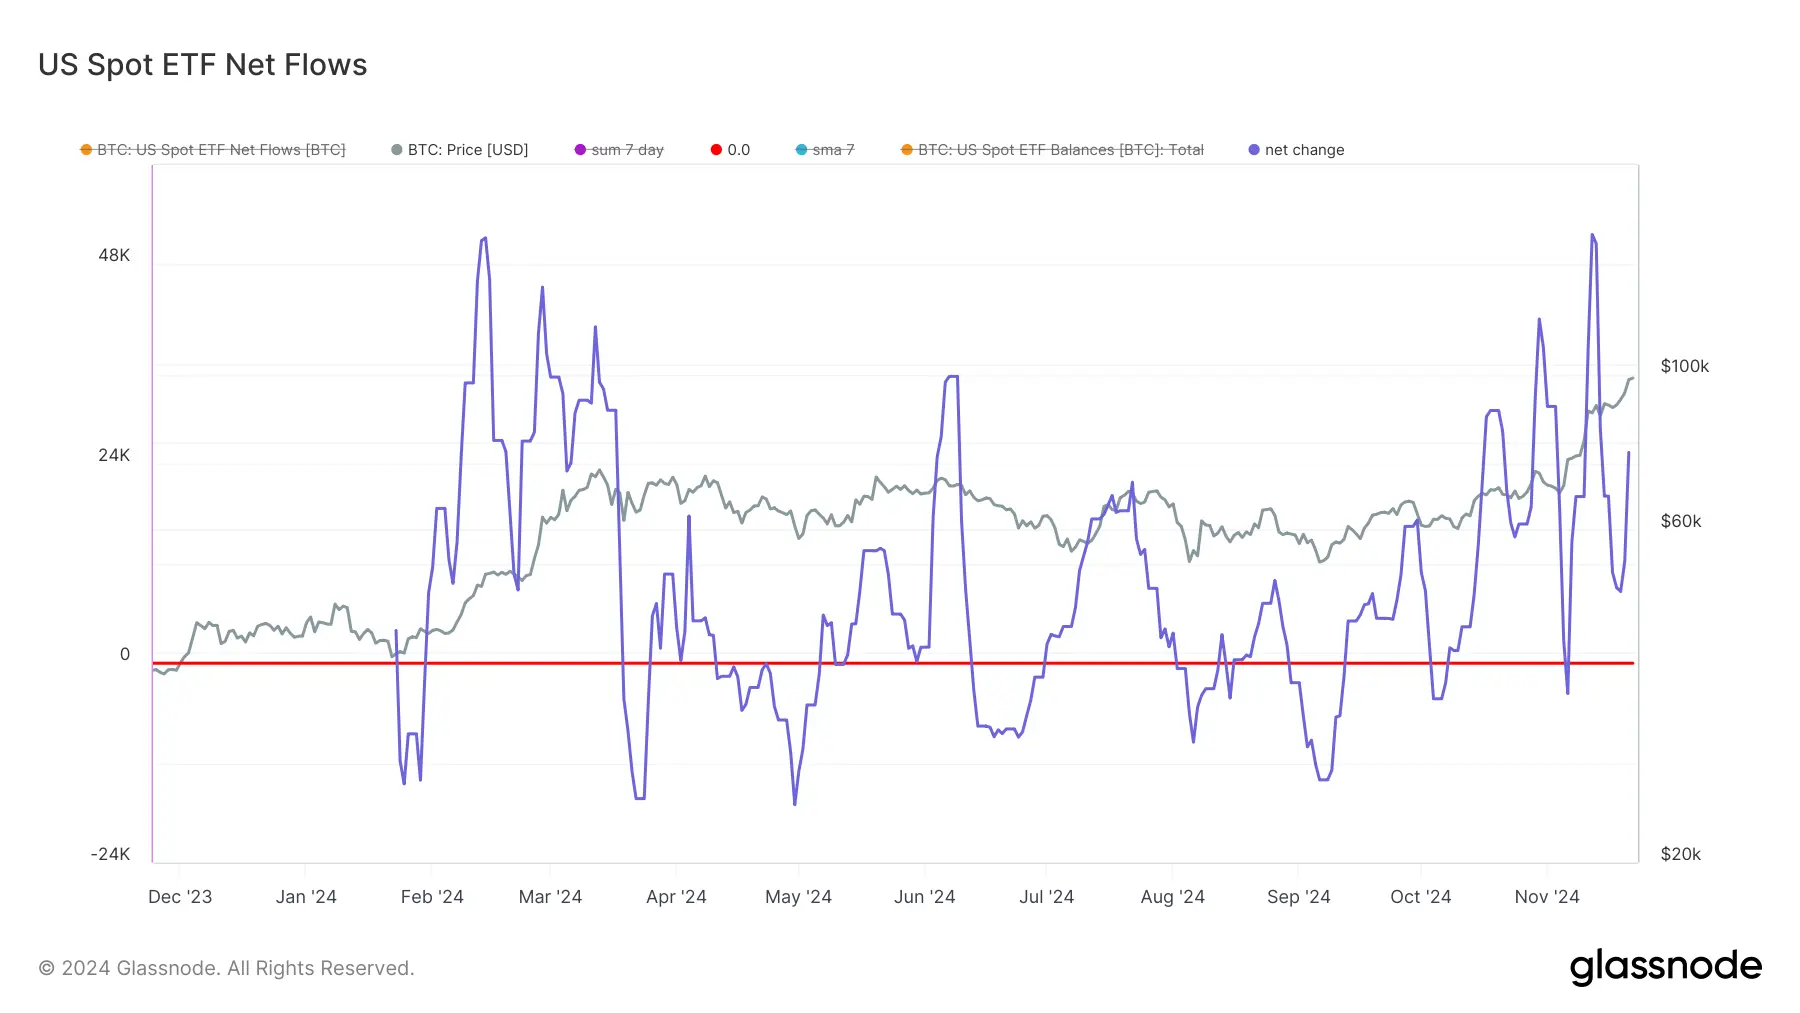Click the Oct '24 axis label
Screen dimensions: 1800x1013
(x=1420, y=897)
